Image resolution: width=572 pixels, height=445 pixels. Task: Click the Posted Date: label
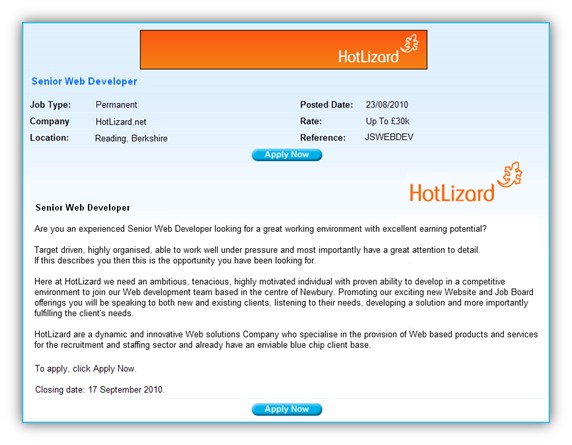click(326, 105)
